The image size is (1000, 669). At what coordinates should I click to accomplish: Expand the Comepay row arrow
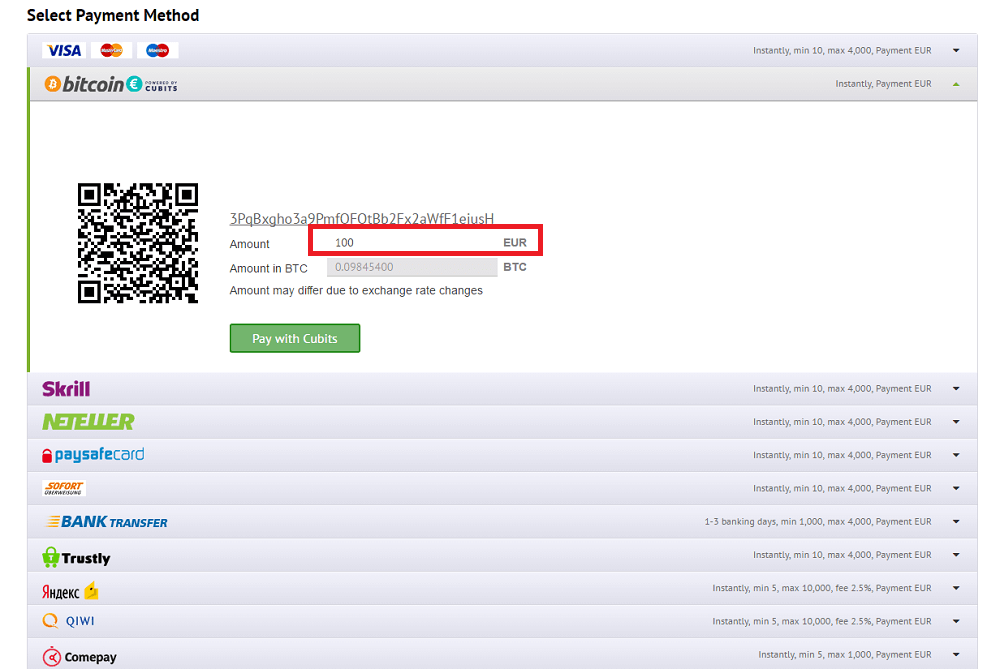point(956,654)
